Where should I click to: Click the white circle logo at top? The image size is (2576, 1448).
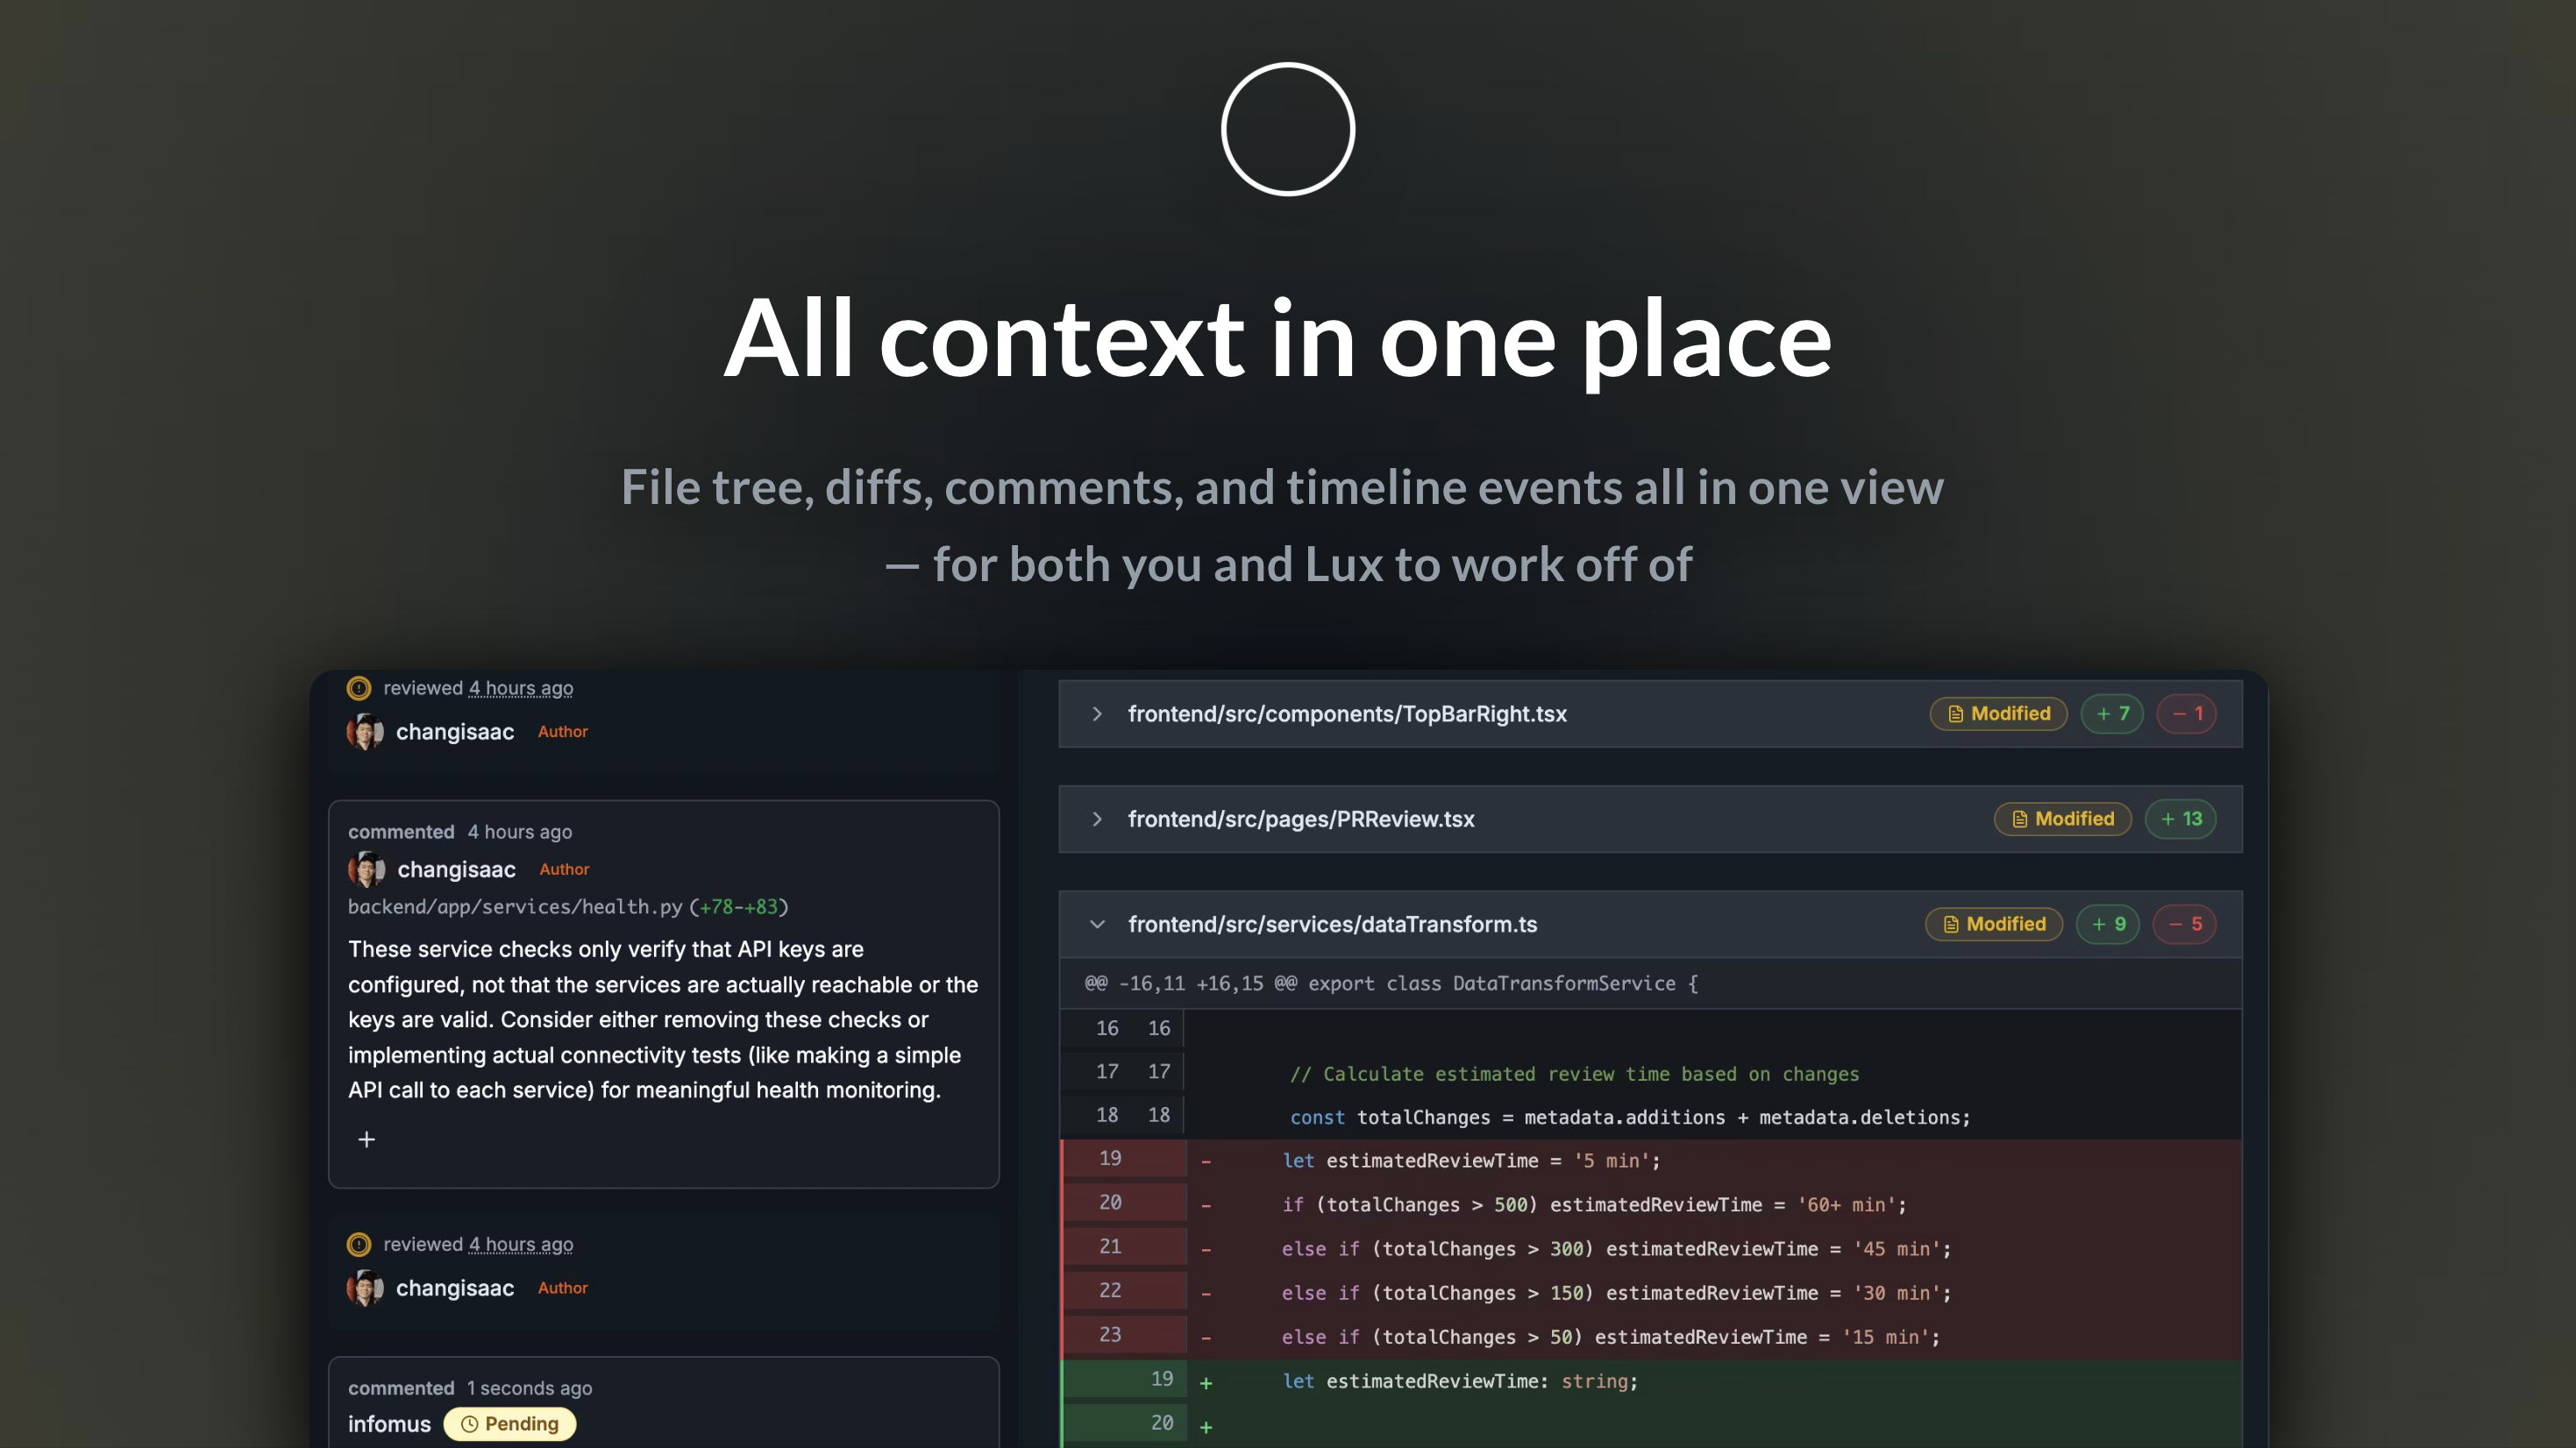[1287, 129]
